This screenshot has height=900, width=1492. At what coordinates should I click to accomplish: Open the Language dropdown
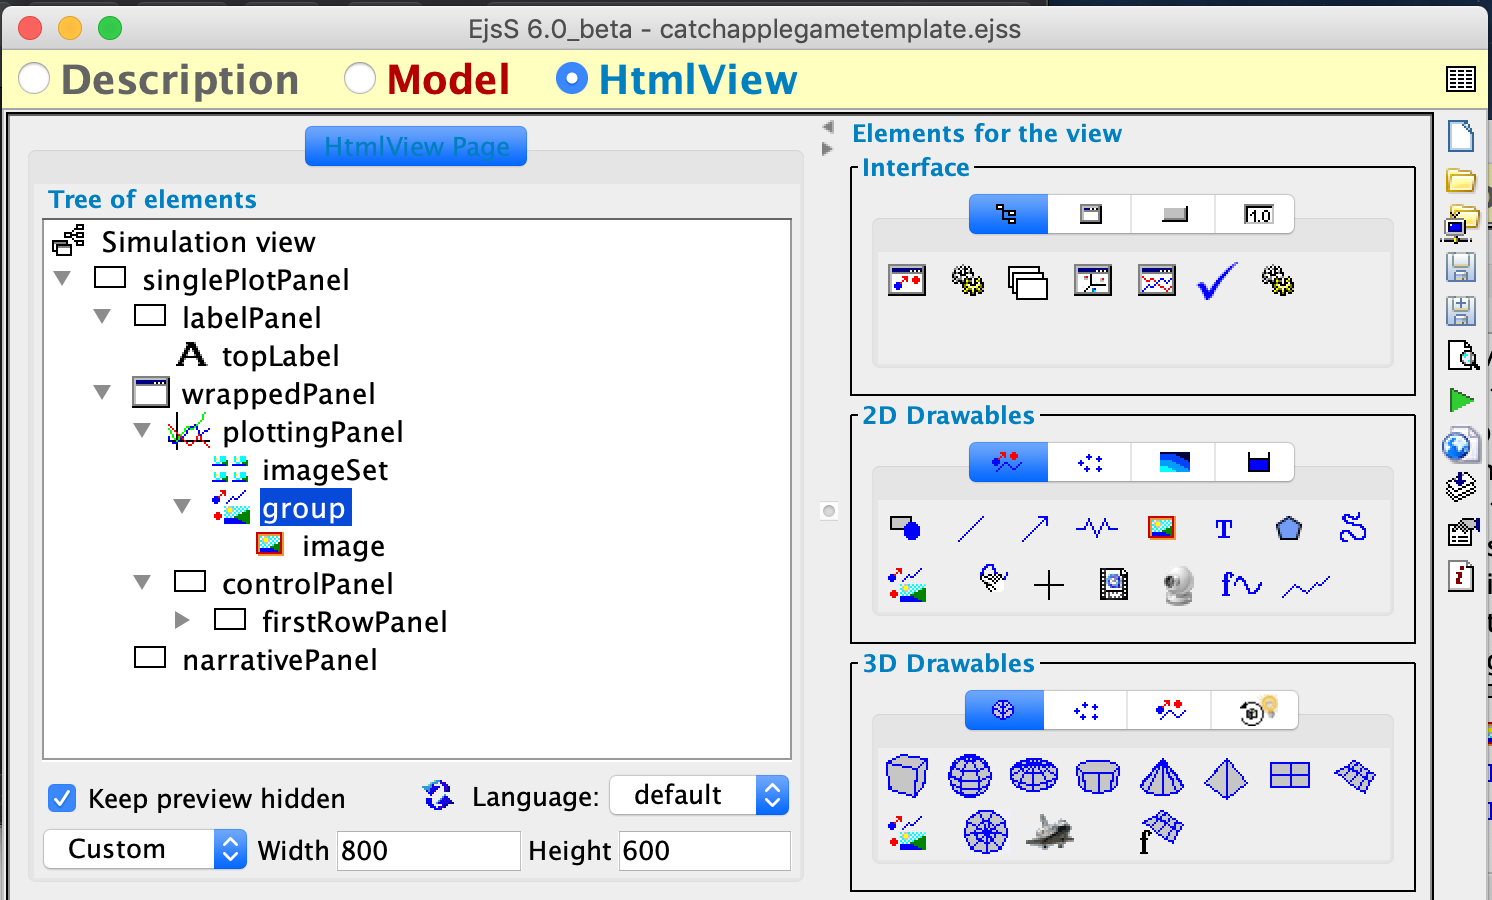coord(699,796)
